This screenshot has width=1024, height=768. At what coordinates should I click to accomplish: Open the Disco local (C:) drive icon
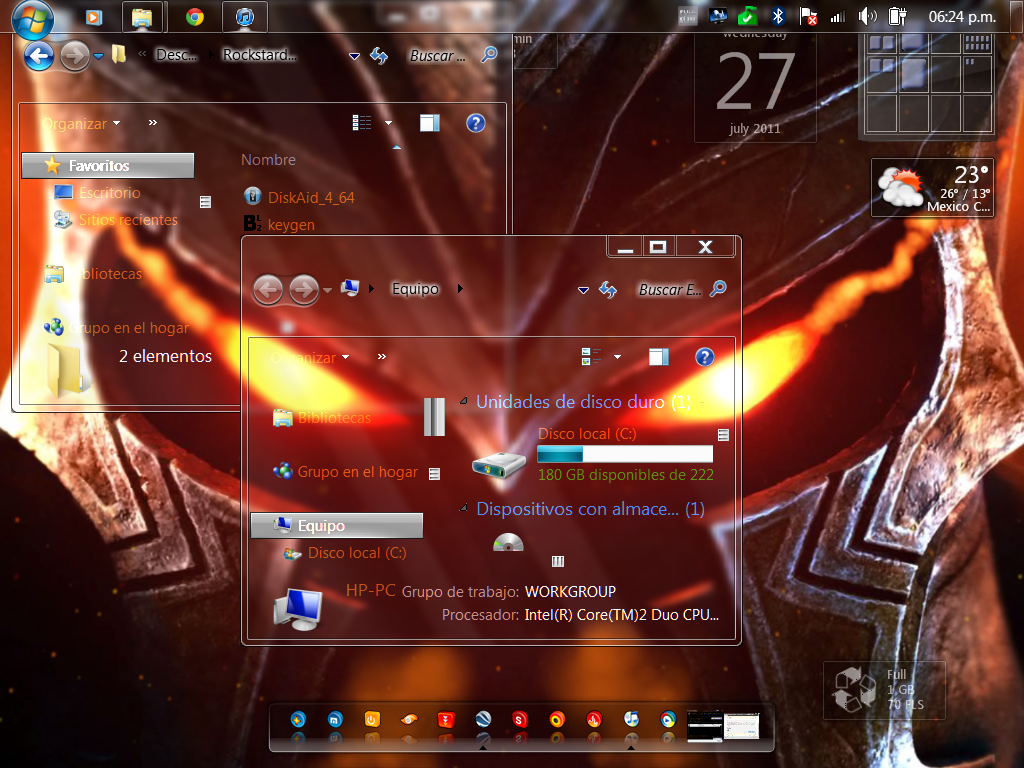pos(499,464)
